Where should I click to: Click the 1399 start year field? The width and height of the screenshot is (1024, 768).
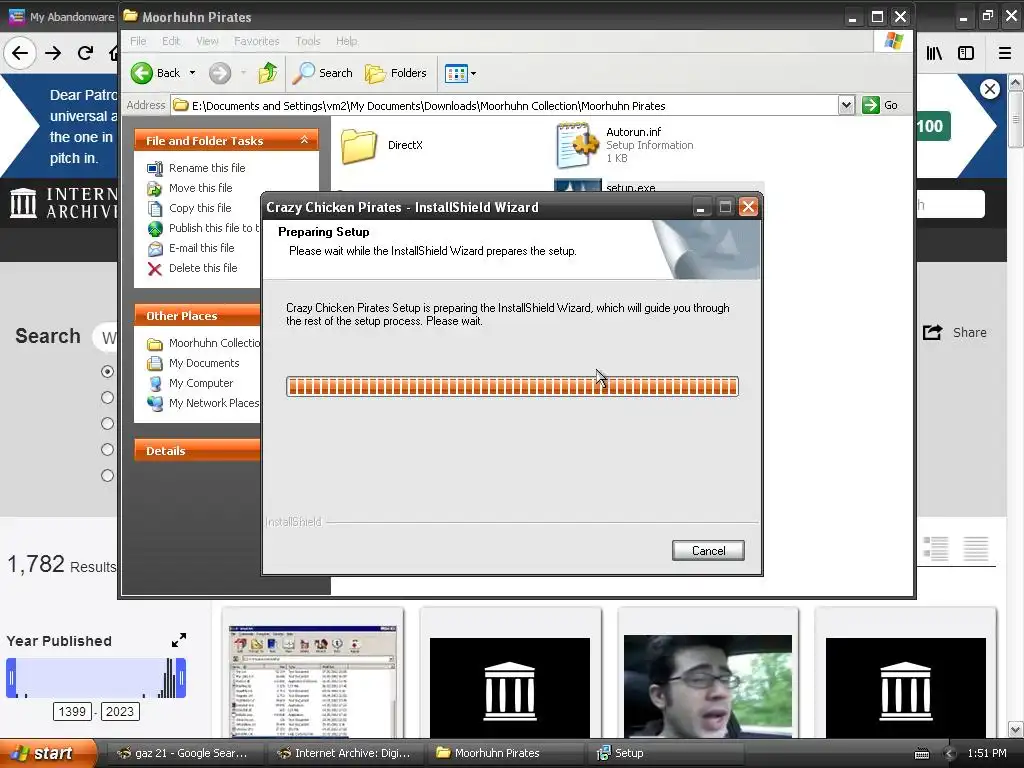(x=72, y=711)
